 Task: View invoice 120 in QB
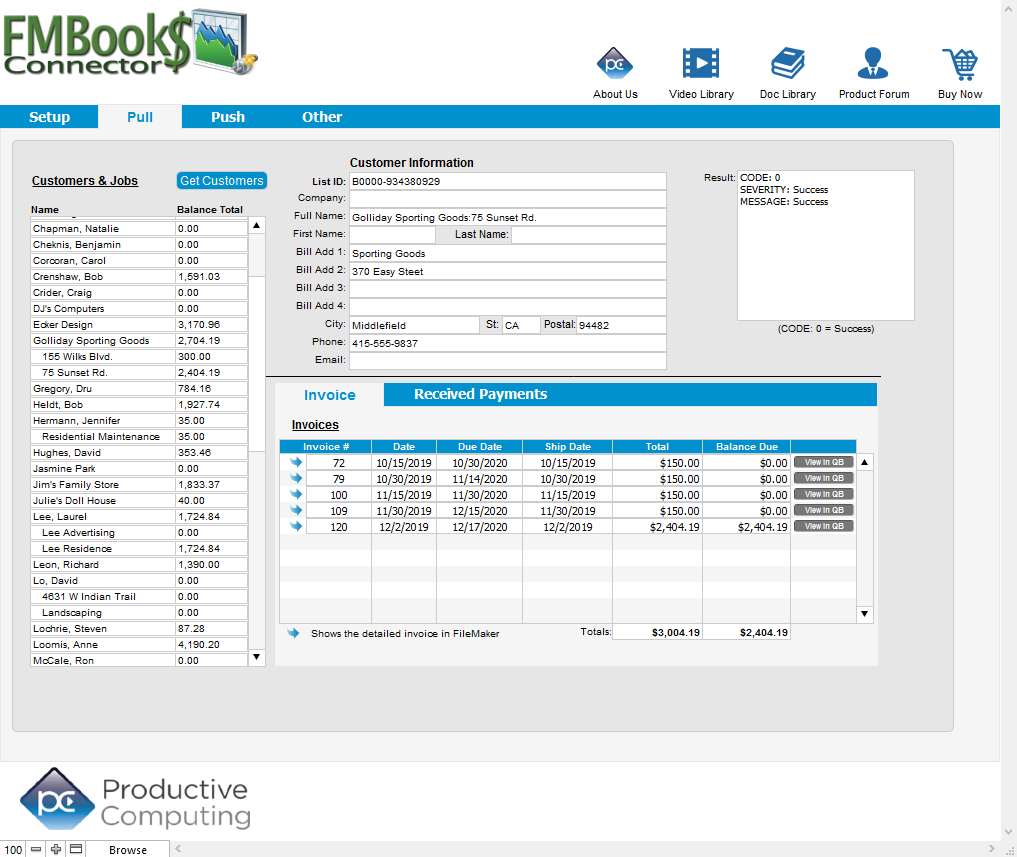click(824, 526)
